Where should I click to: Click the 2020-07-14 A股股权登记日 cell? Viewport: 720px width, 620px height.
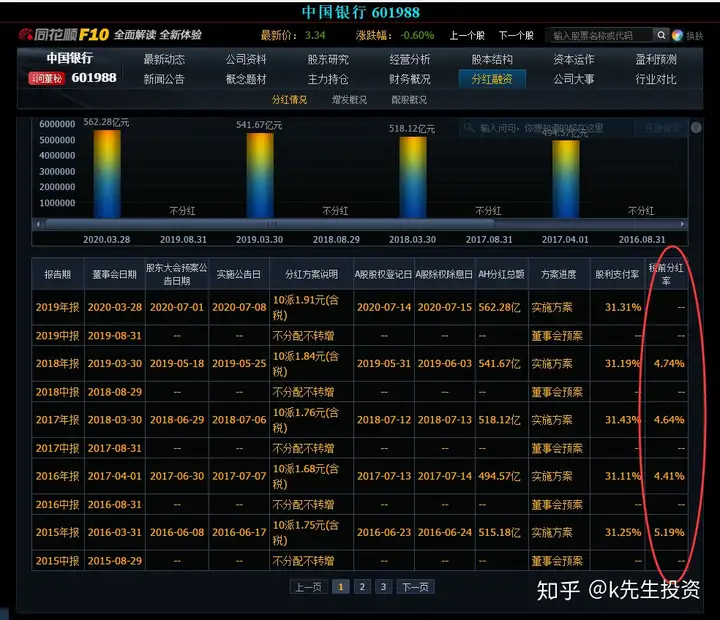384,307
